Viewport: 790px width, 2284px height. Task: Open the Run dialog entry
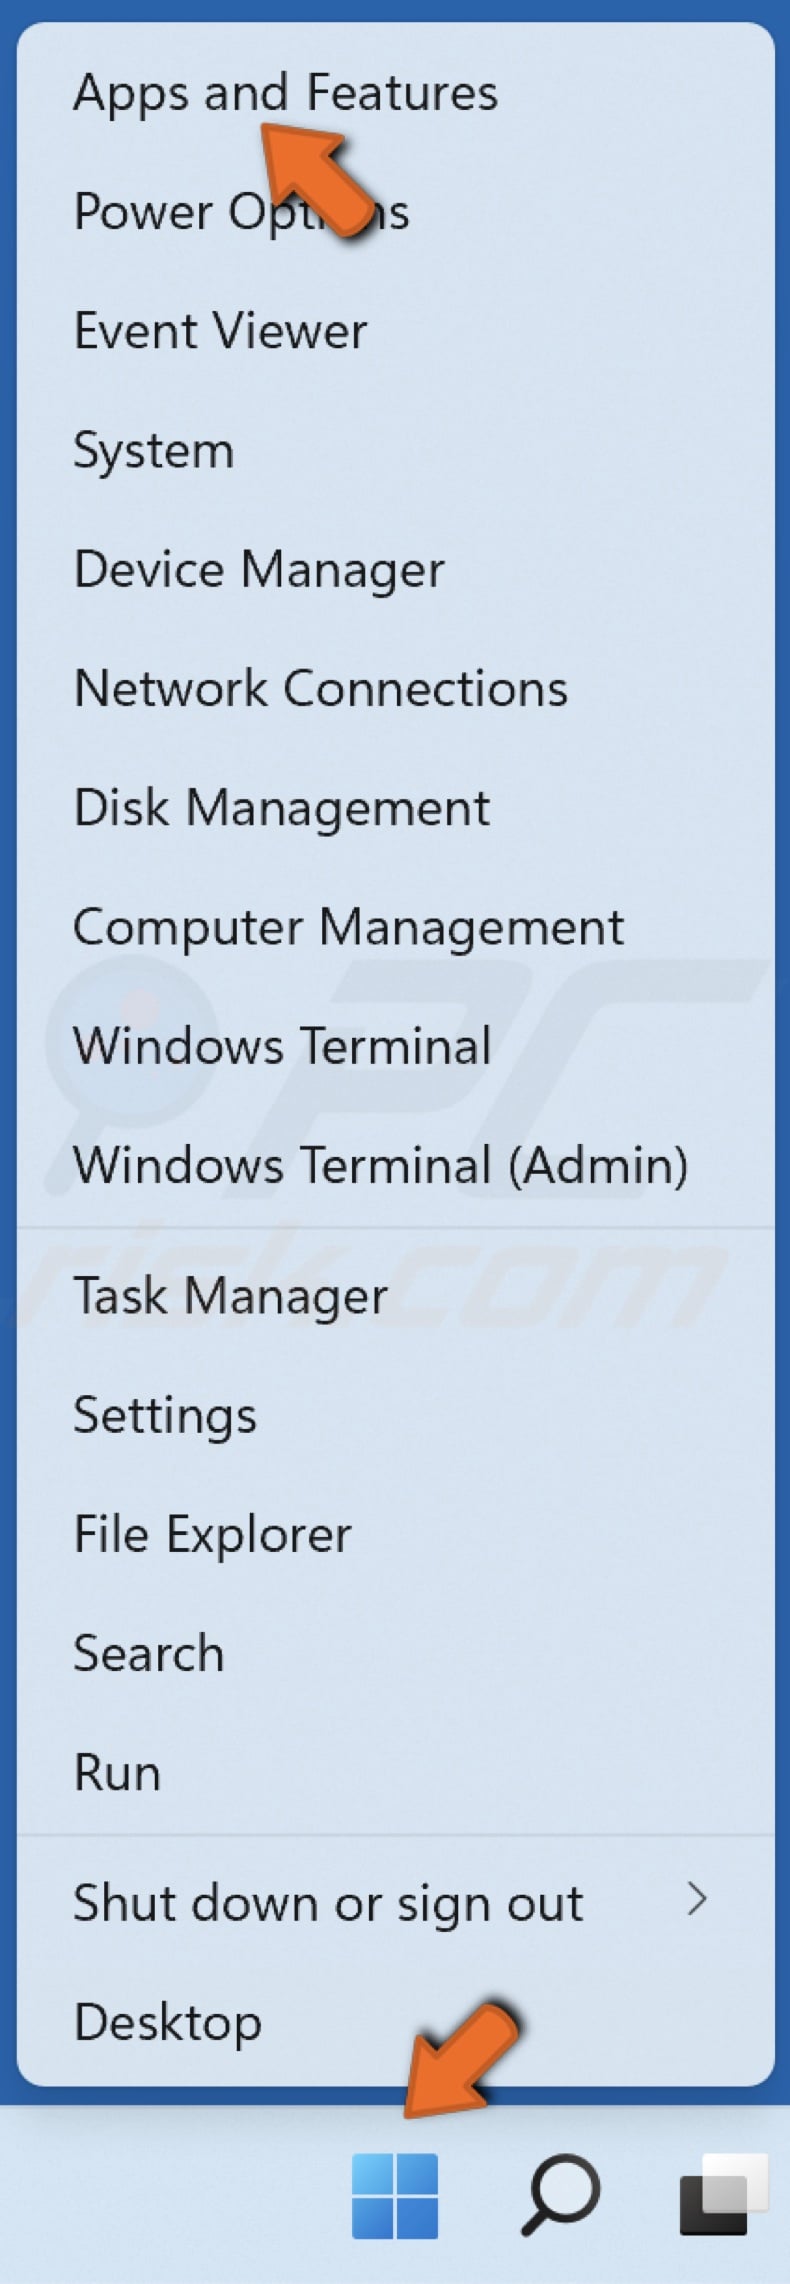point(117,1772)
